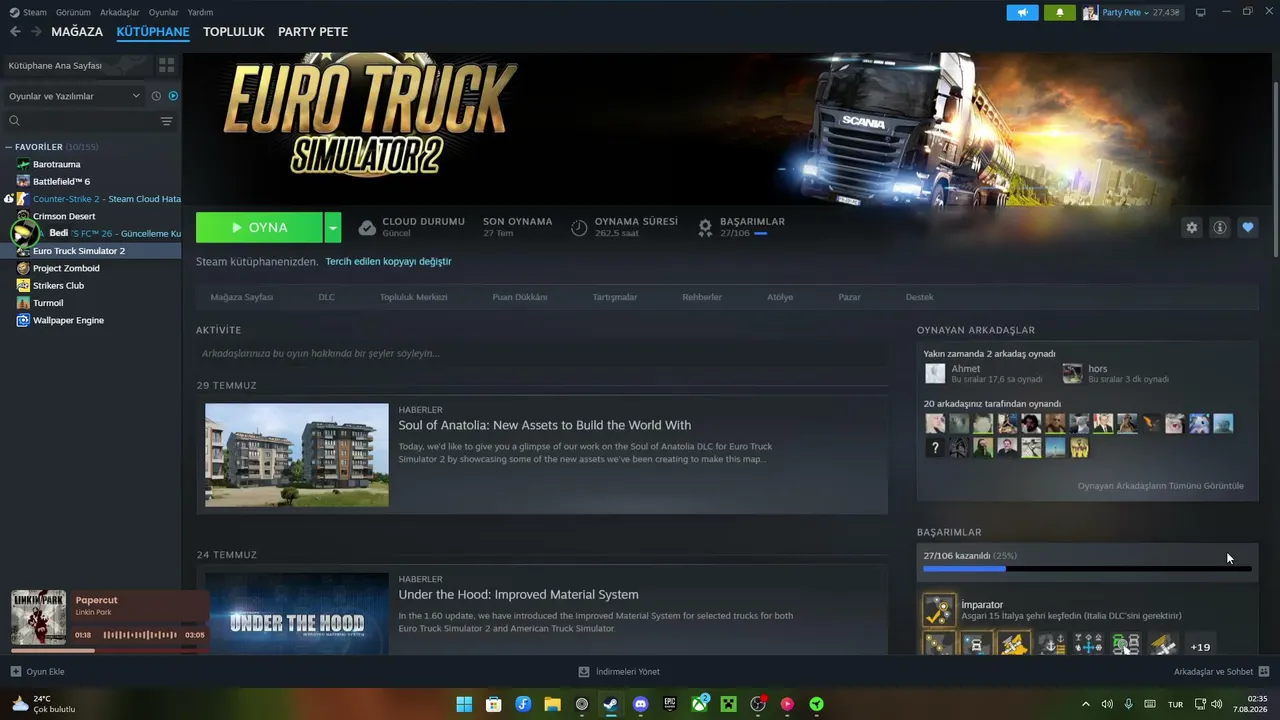Image resolution: width=1280 pixels, height=720 pixels.
Task: Open the Puan Dükkânı link
Action: [520, 297]
